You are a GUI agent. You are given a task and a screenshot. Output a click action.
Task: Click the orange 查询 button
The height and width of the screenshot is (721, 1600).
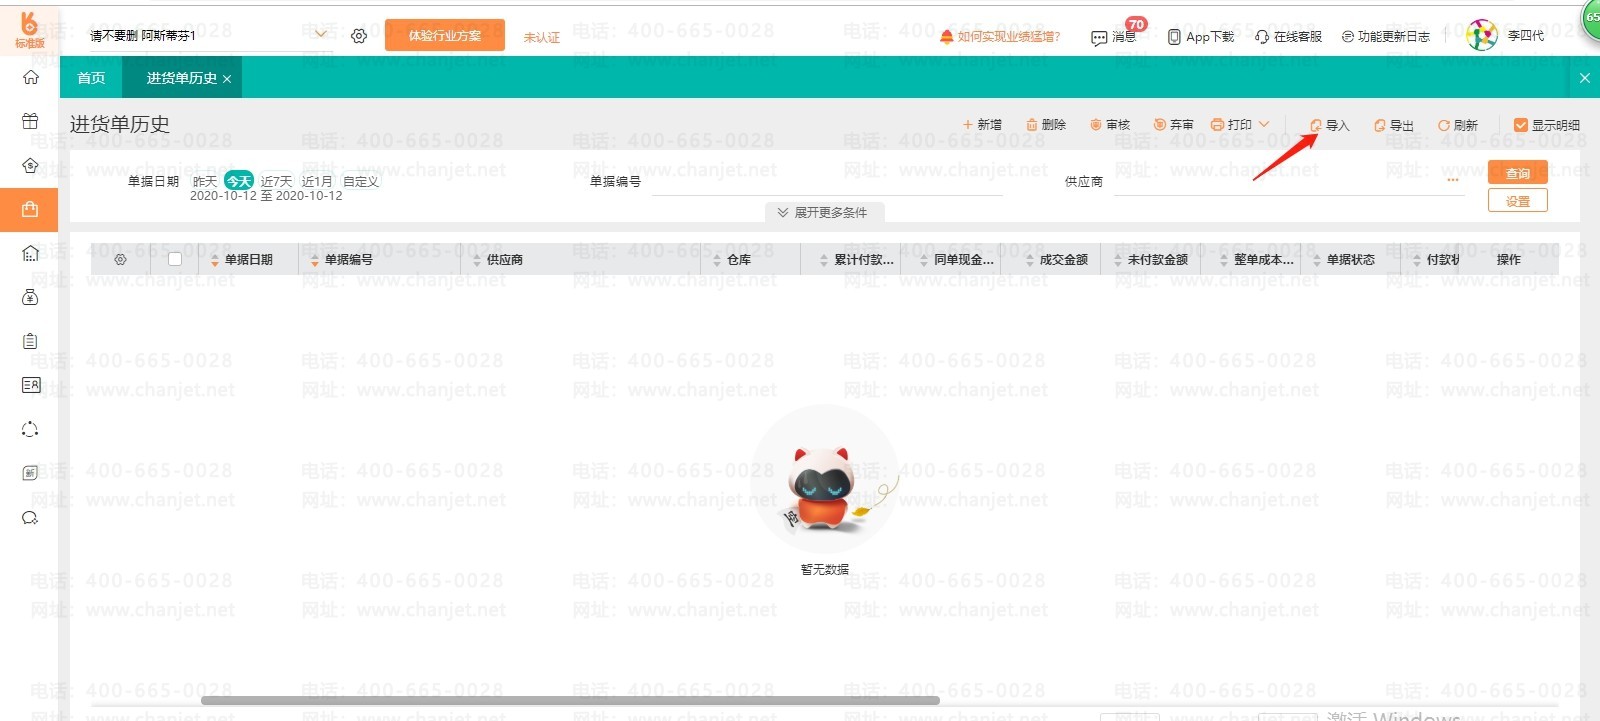(x=1517, y=173)
